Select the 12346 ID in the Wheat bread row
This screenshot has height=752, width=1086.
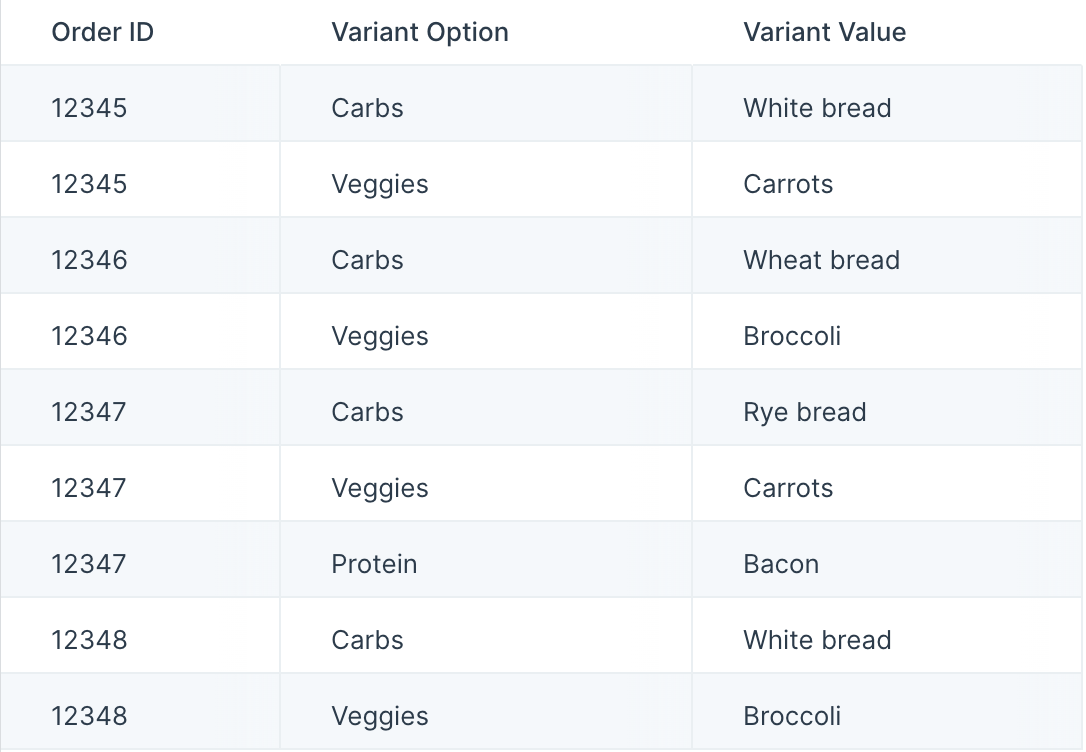coord(140,256)
